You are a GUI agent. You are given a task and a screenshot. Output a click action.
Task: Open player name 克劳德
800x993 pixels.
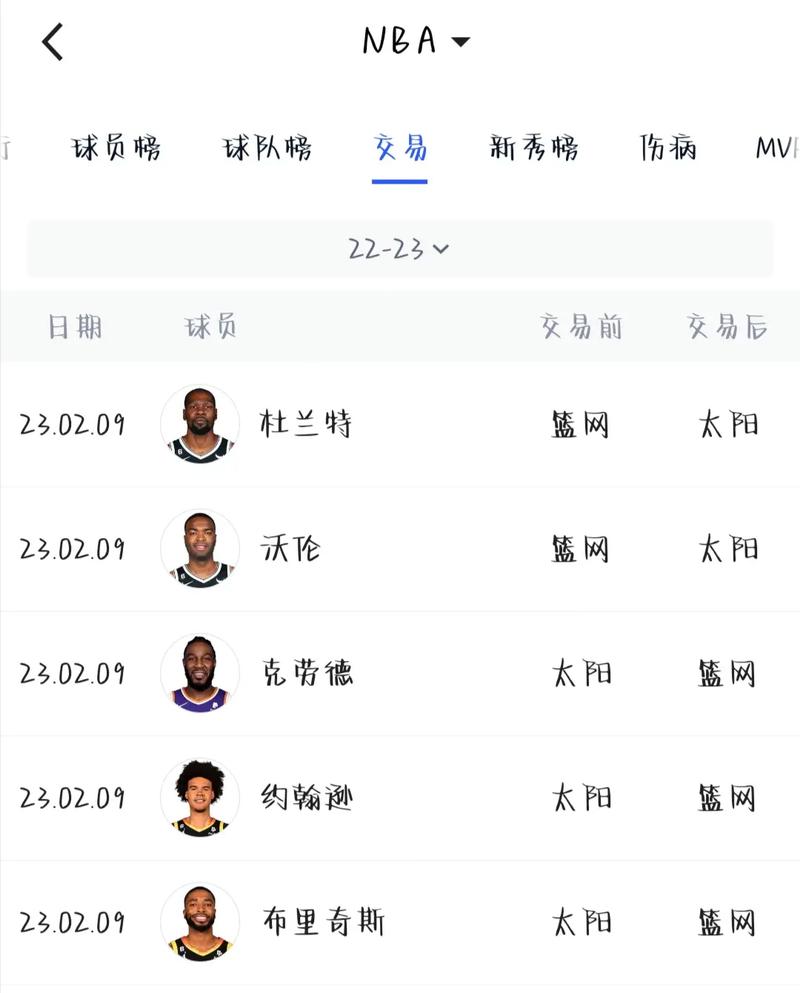(306, 673)
